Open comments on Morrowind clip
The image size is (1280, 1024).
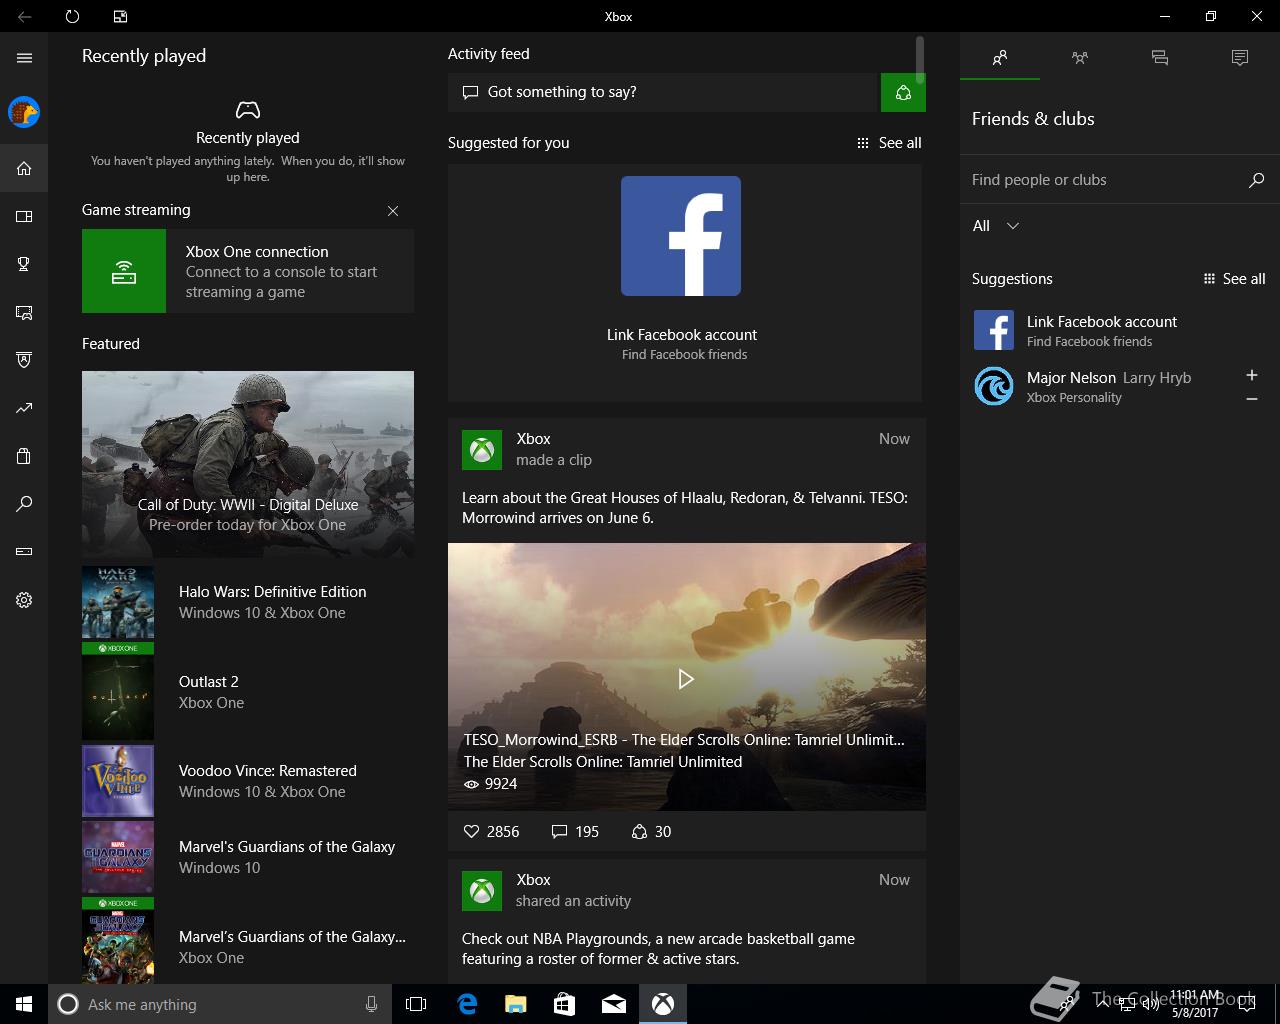click(x=575, y=832)
